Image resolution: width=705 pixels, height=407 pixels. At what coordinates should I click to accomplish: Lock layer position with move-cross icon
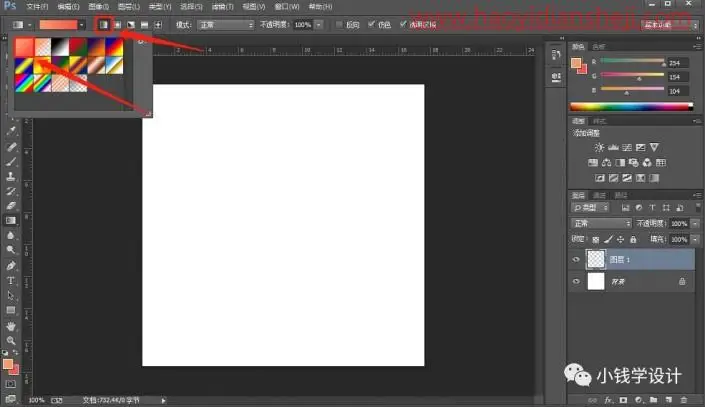(x=620, y=239)
